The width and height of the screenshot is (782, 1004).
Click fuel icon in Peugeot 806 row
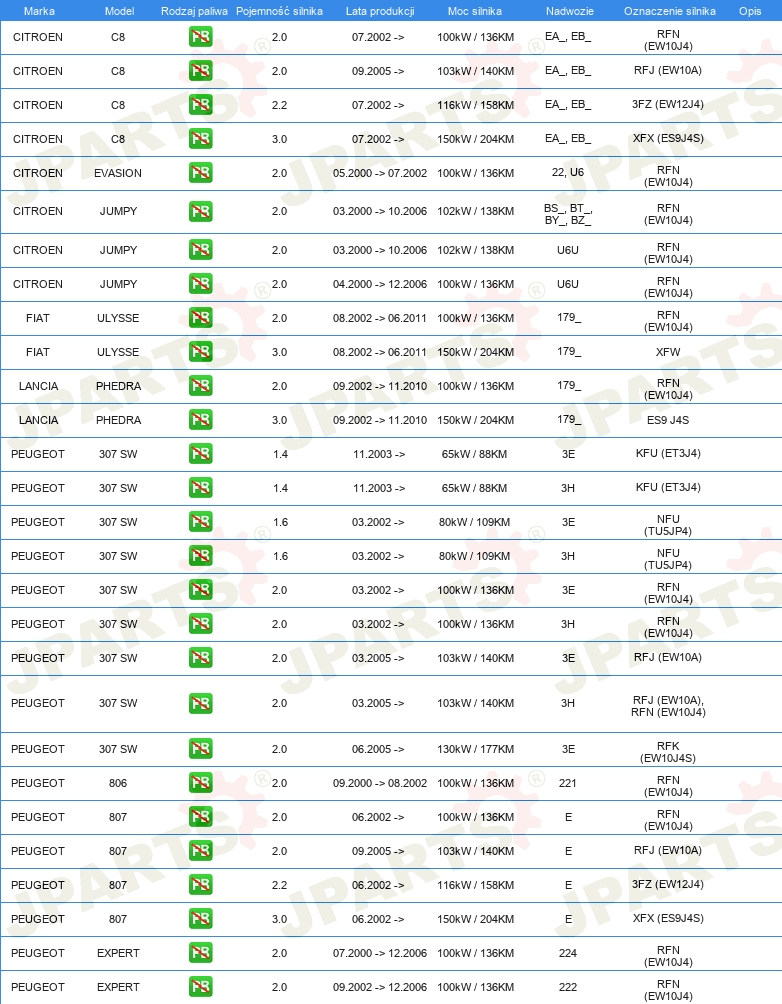pyautogui.click(x=200, y=782)
